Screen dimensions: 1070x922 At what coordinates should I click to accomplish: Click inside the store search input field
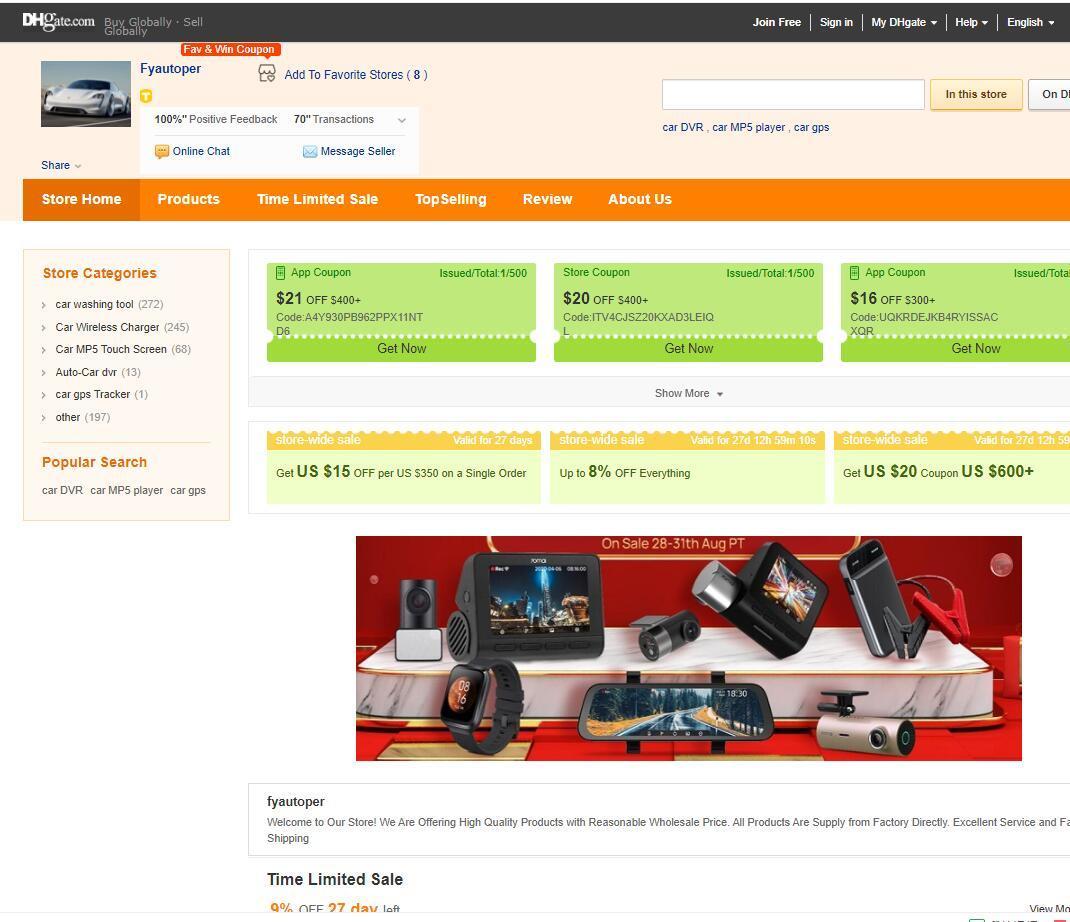[793, 94]
